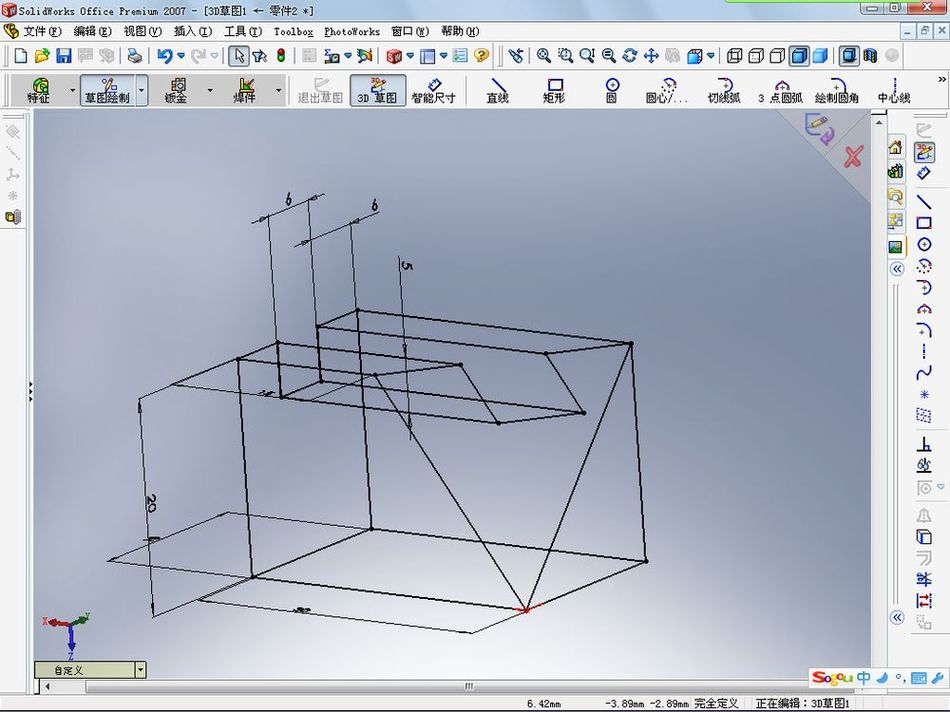This screenshot has height=712, width=950.
Task: Select the 中心线 centerline tool
Action: 894,90
